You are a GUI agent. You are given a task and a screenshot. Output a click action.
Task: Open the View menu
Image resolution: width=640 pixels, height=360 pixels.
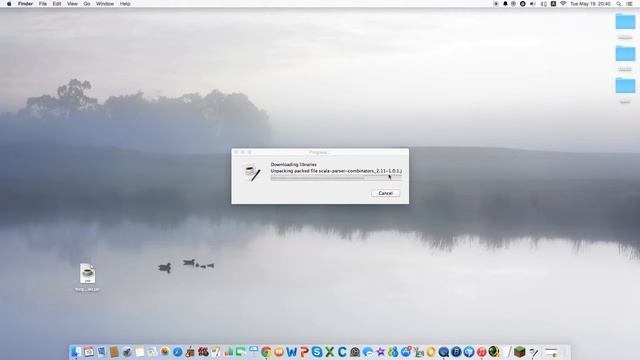point(72,4)
